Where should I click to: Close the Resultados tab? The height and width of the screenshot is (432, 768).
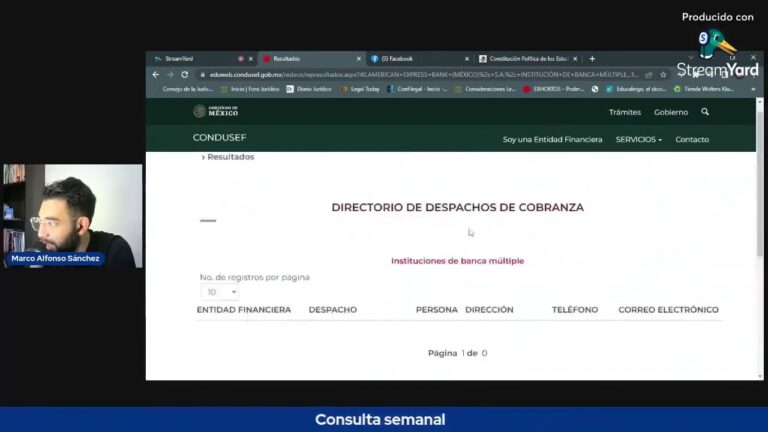point(359,59)
